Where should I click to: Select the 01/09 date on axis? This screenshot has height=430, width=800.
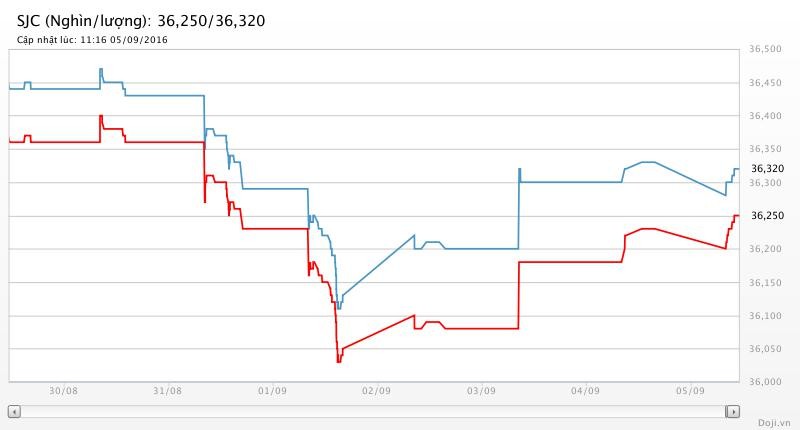[271, 391]
